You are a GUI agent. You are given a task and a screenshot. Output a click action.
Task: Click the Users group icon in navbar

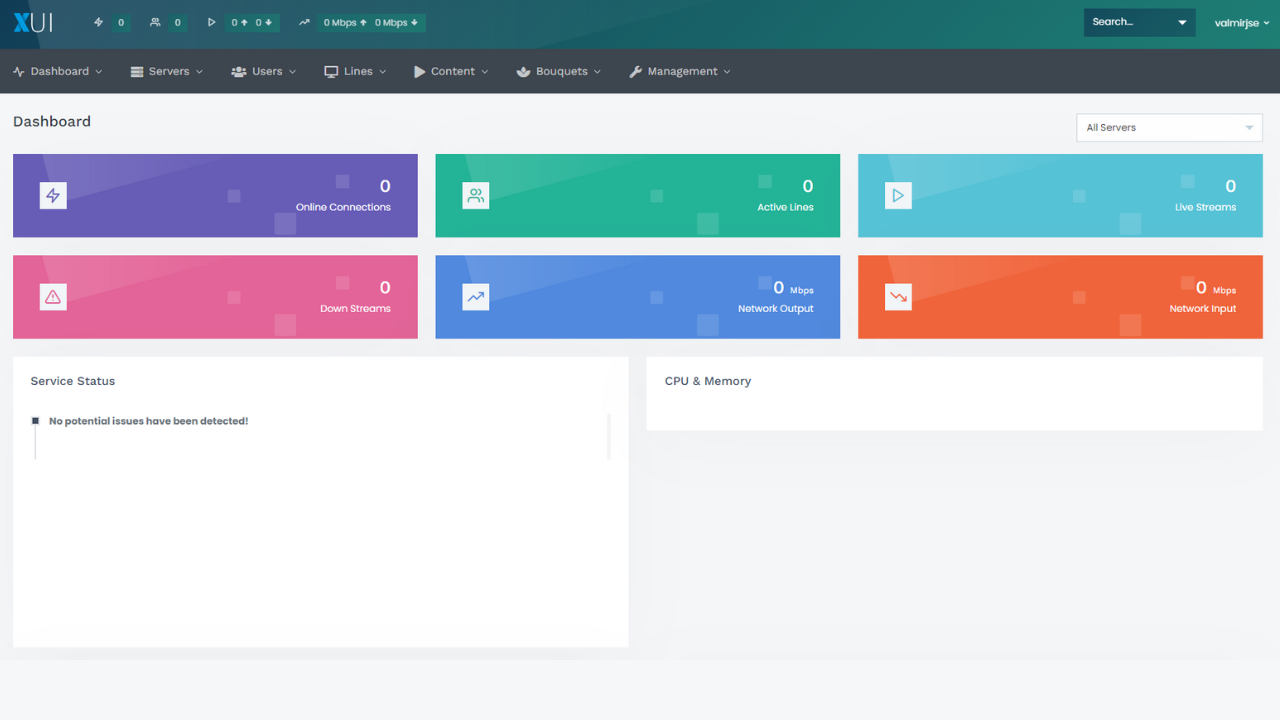(238, 72)
